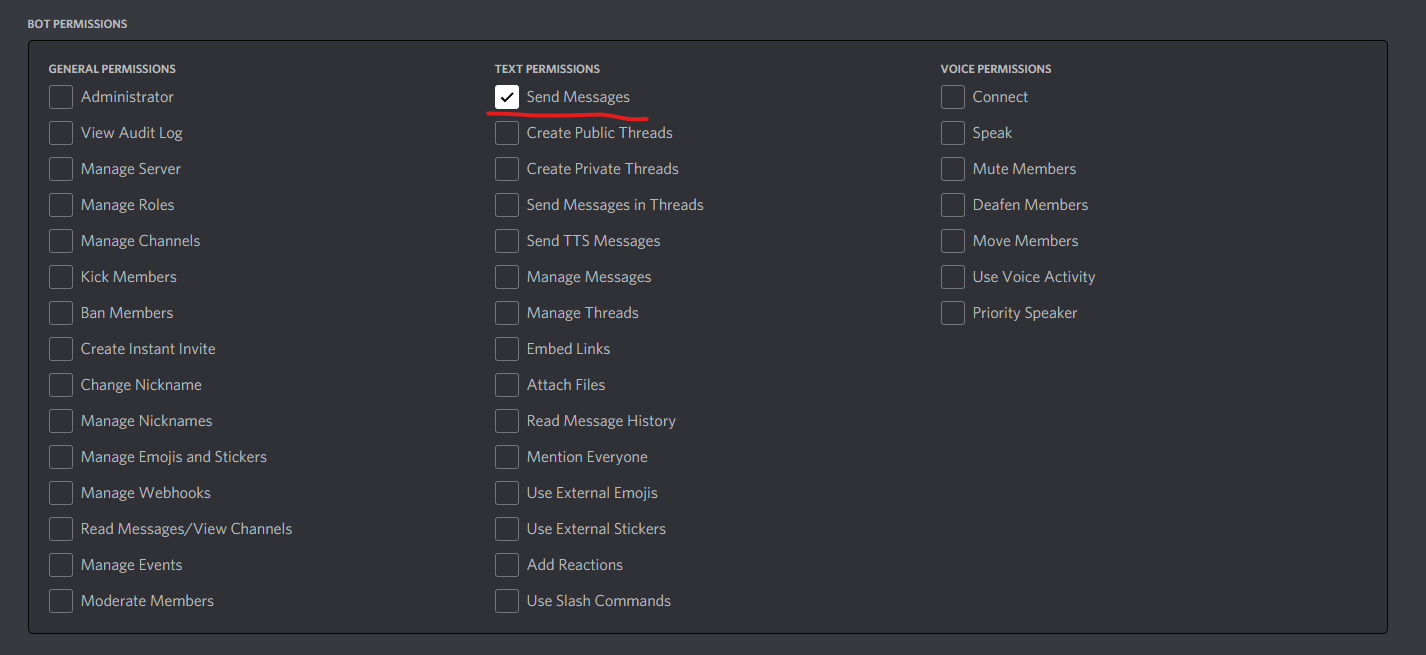Disable the Send Messages permission
Viewport: 1426px width, 655px height.
pyautogui.click(x=507, y=97)
